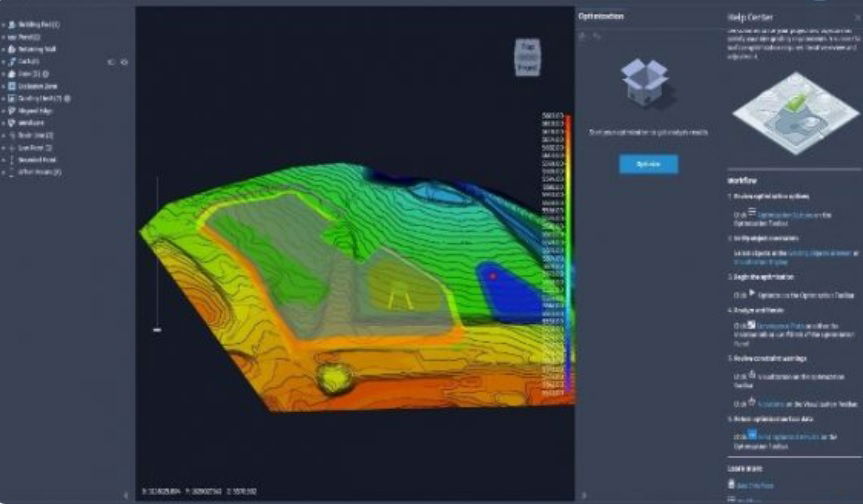Expand the Curb tree node
The height and width of the screenshot is (504, 863).
[3, 62]
